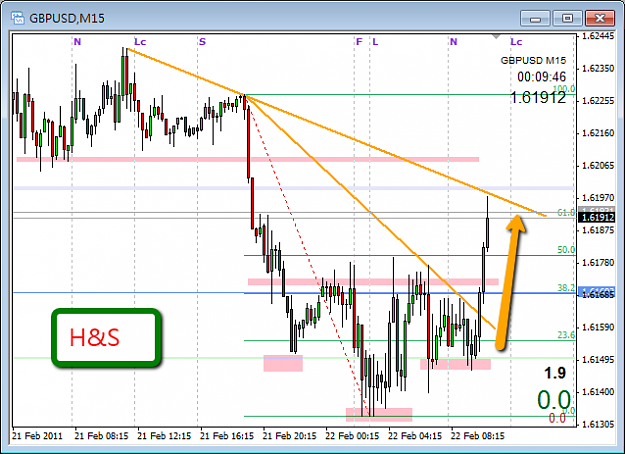Image resolution: width=625 pixels, height=454 pixels.
Task: Click the 50.0 Fibonacci level label
Action: 566,250
